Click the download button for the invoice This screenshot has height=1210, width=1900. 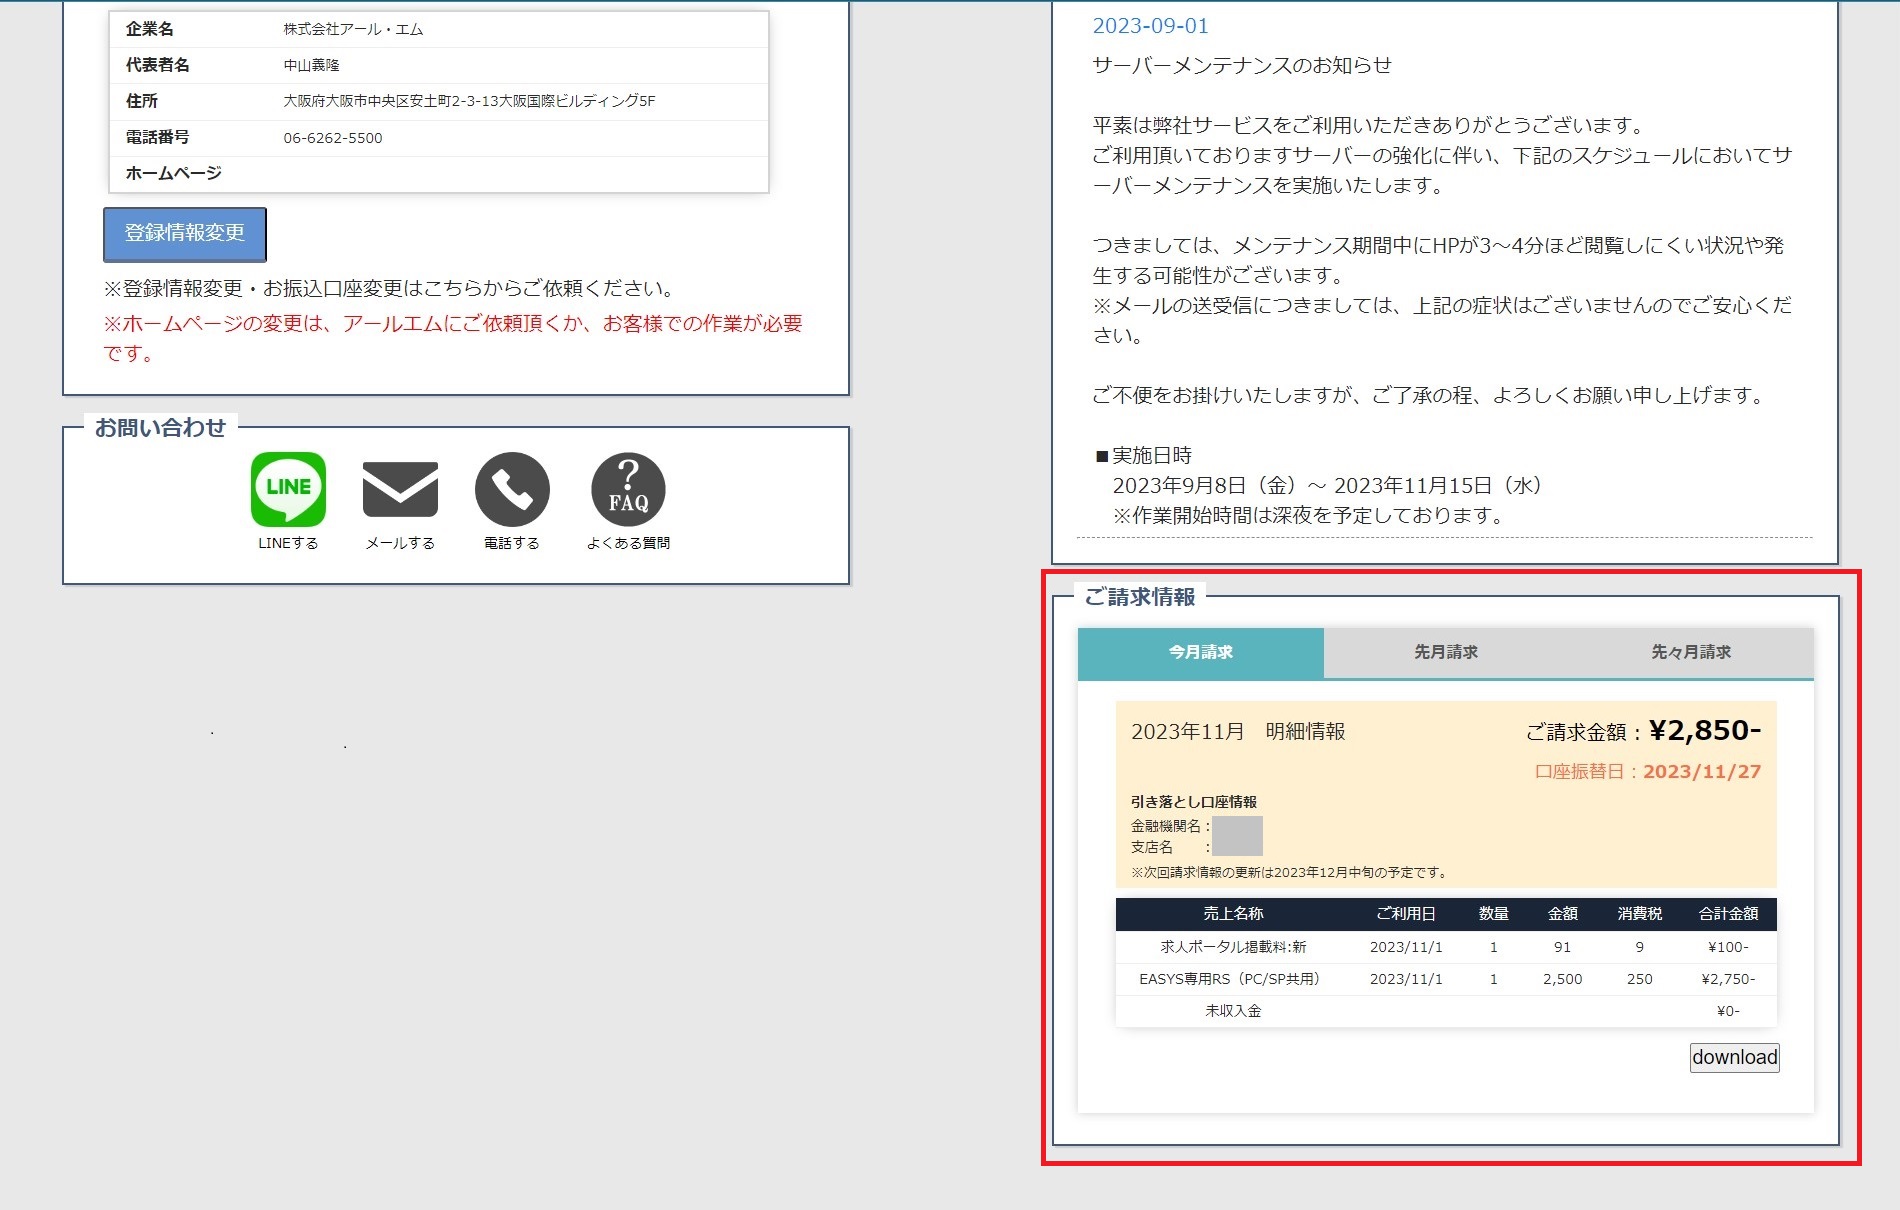click(x=1734, y=1057)
